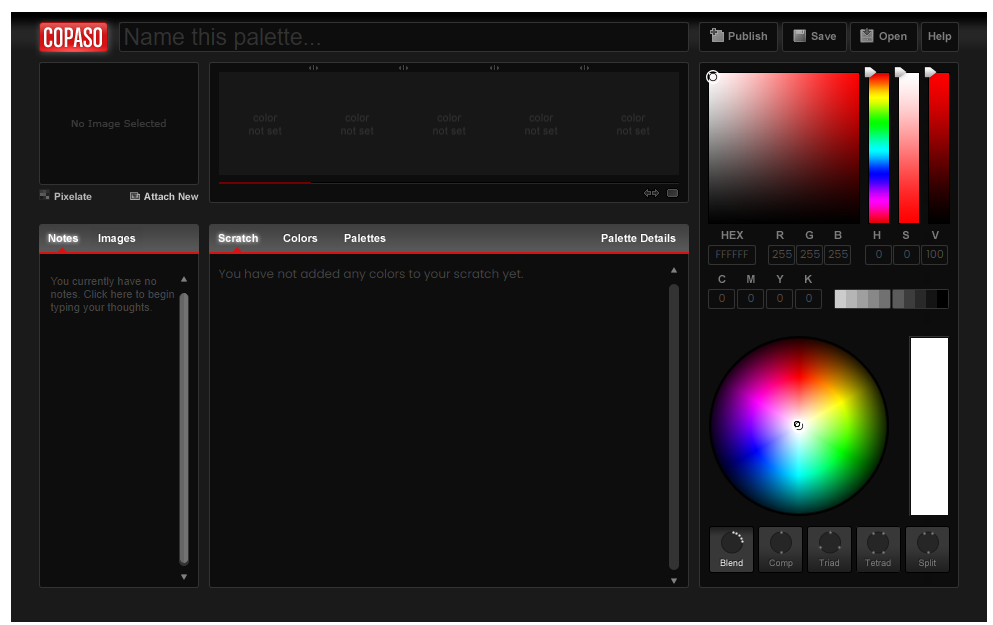The height and width of the screenshot is (625, 993).
Task: Click the C value field
Action: click(721, 298)
